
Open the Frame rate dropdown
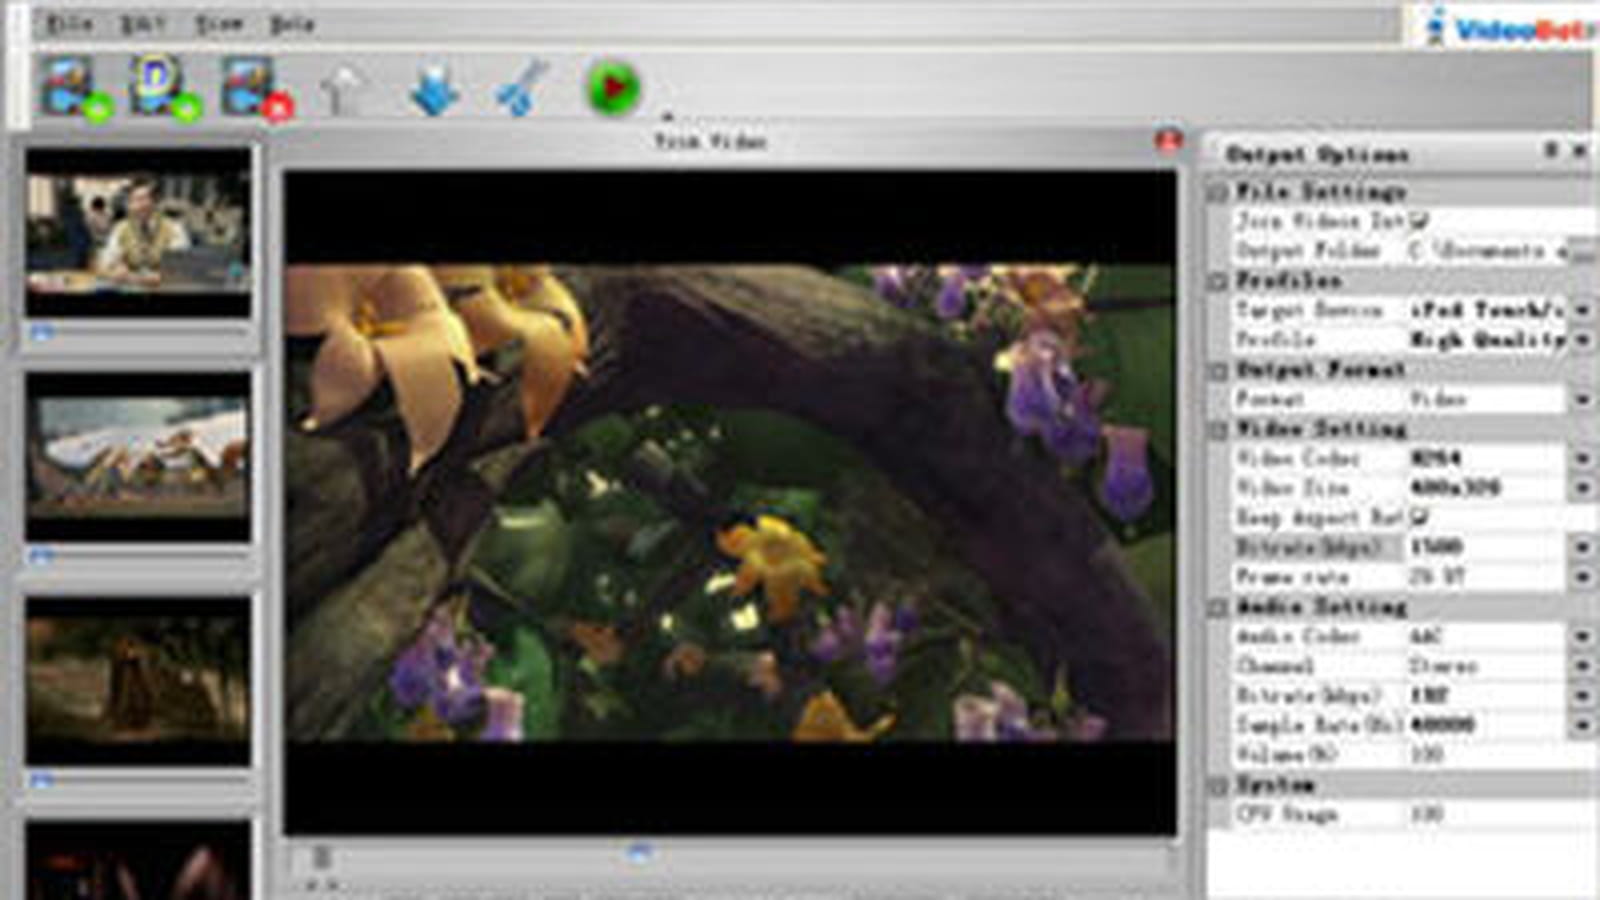(1582, 577)
